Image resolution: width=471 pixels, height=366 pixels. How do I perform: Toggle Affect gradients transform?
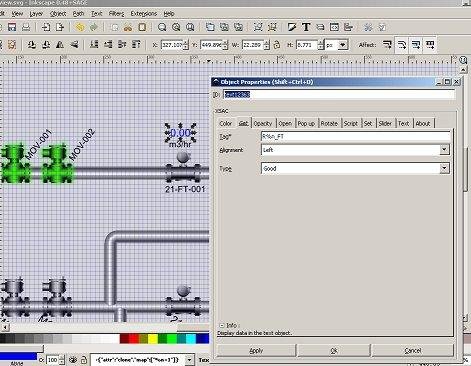coord(416,45)
